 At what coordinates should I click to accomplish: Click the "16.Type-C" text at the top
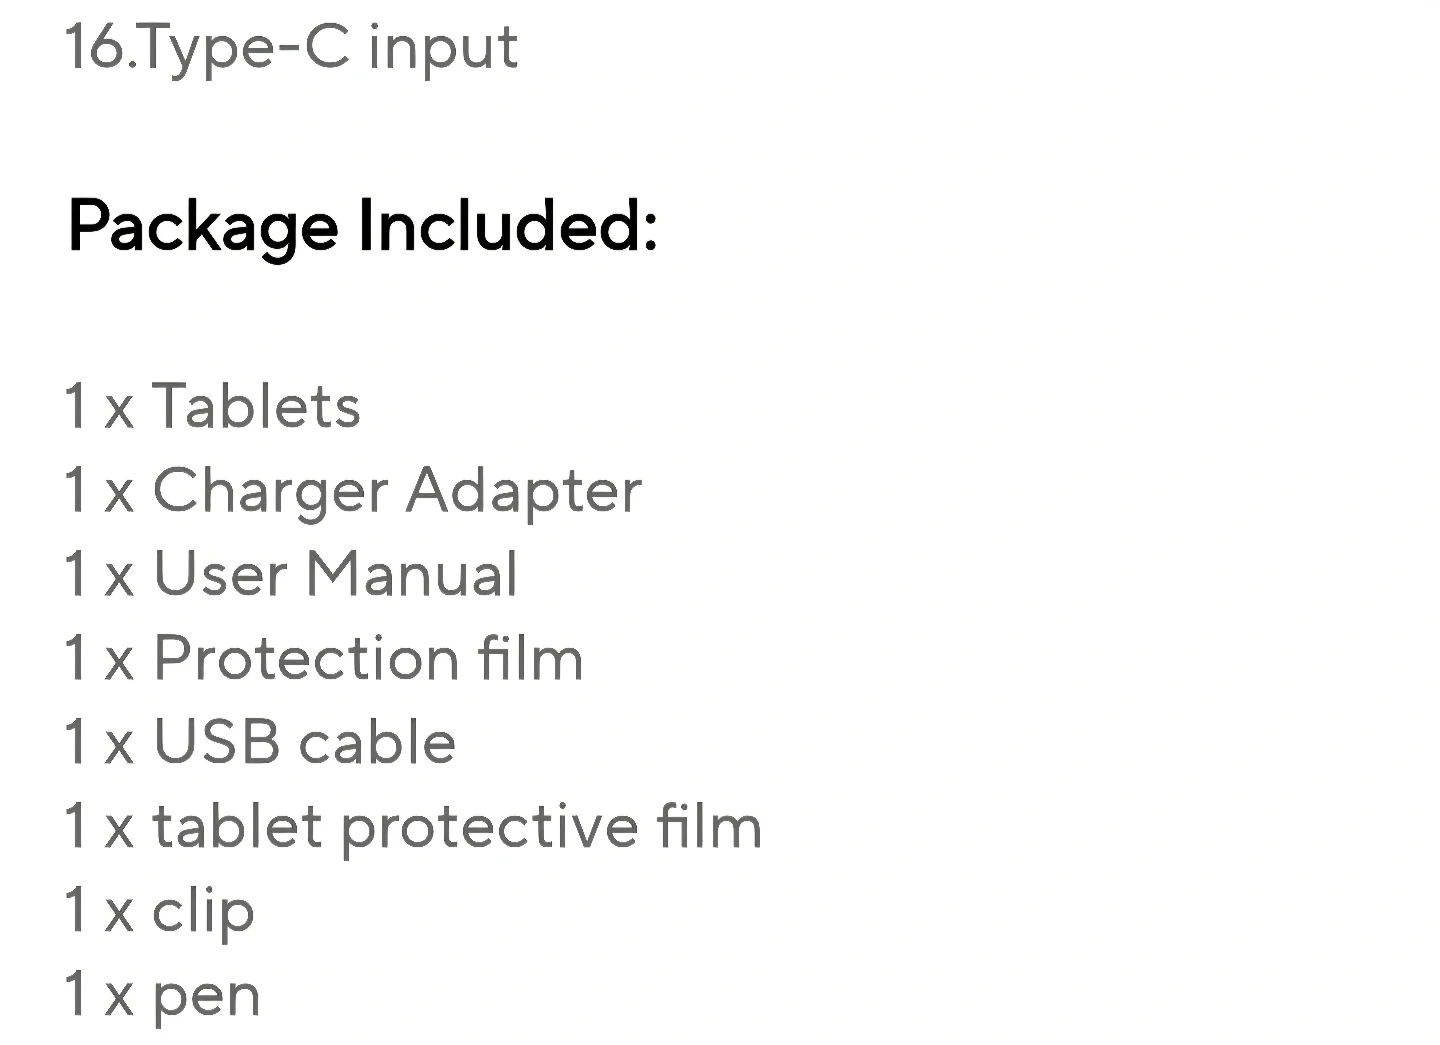point(206,46)
